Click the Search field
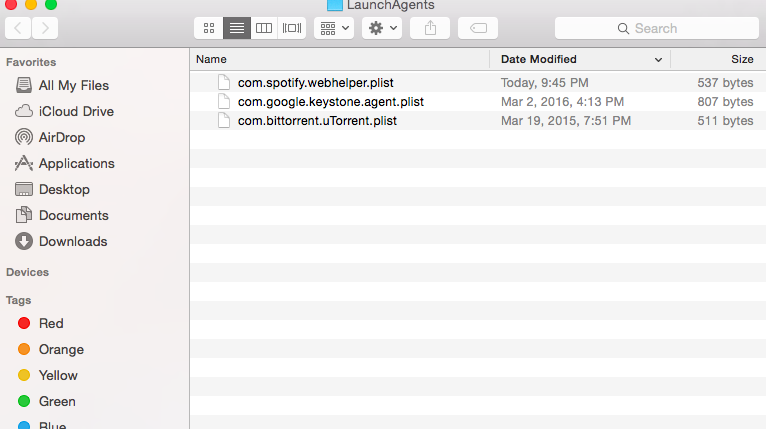 point(657,28)
